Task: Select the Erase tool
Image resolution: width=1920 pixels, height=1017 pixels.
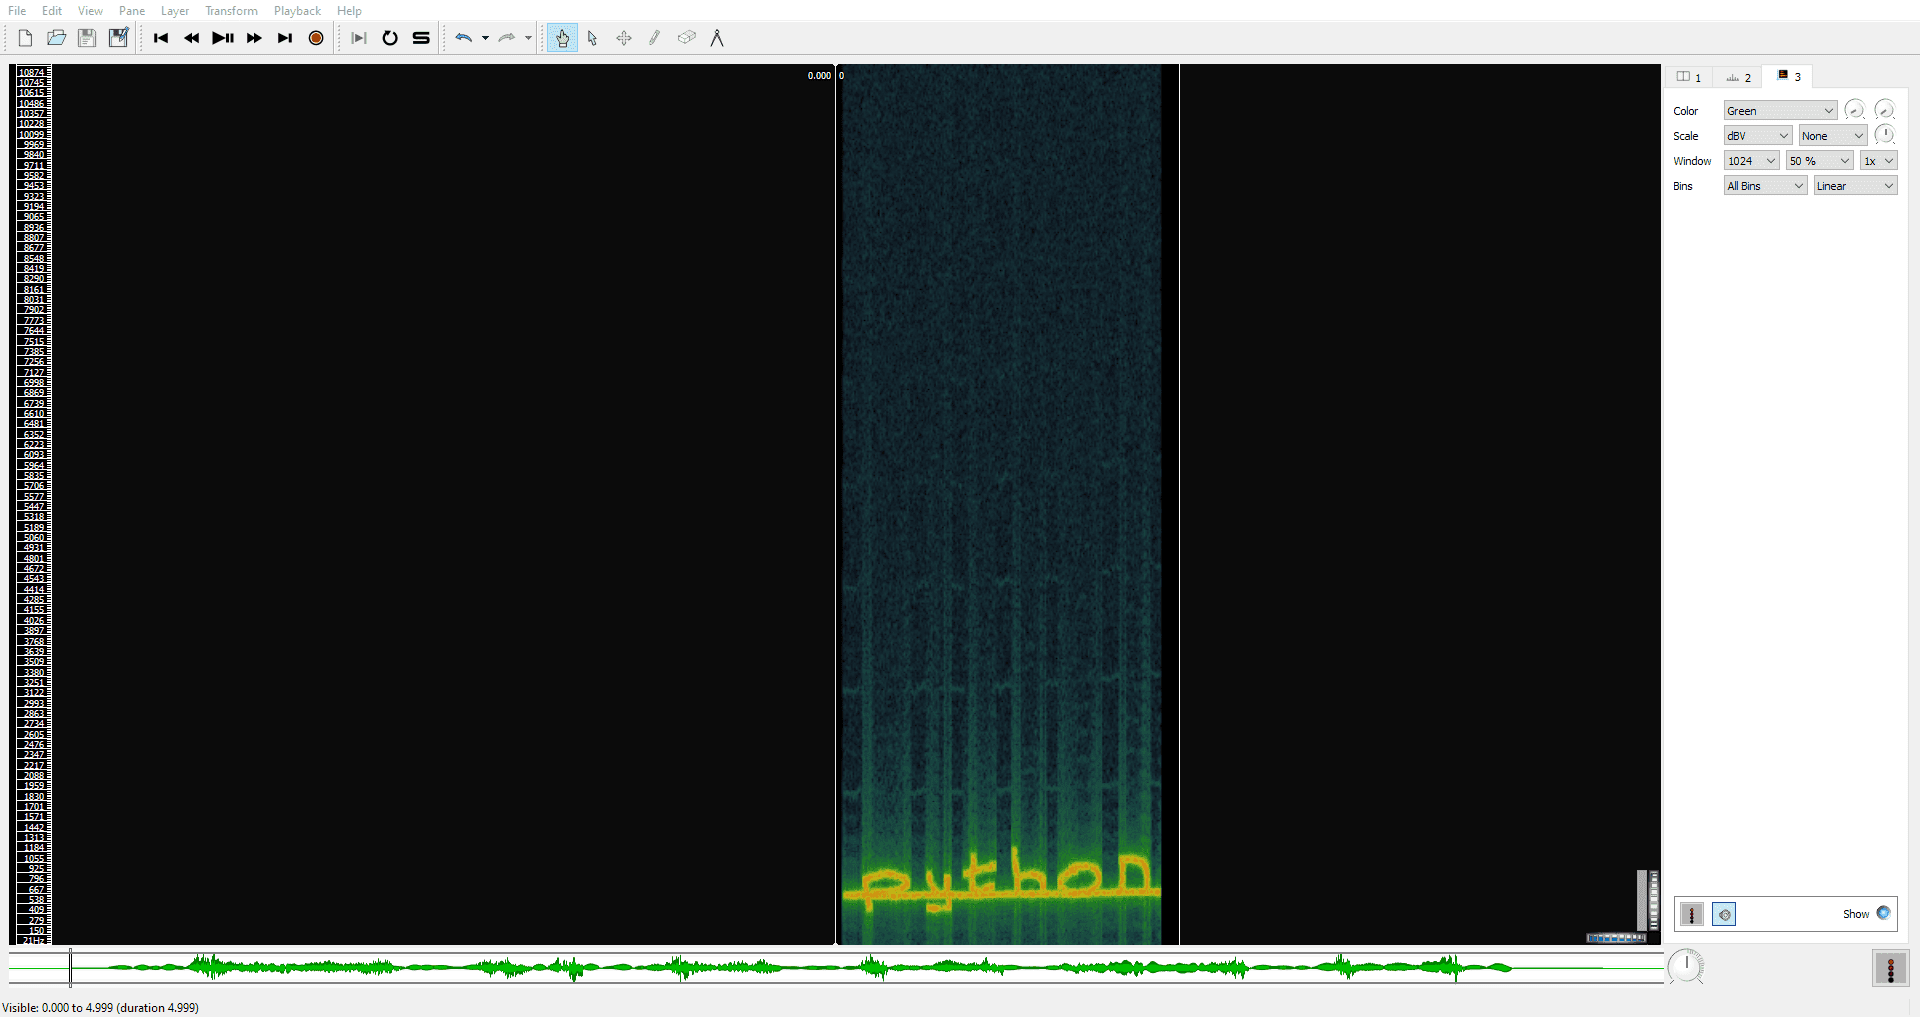Action: tap(686, 38)
